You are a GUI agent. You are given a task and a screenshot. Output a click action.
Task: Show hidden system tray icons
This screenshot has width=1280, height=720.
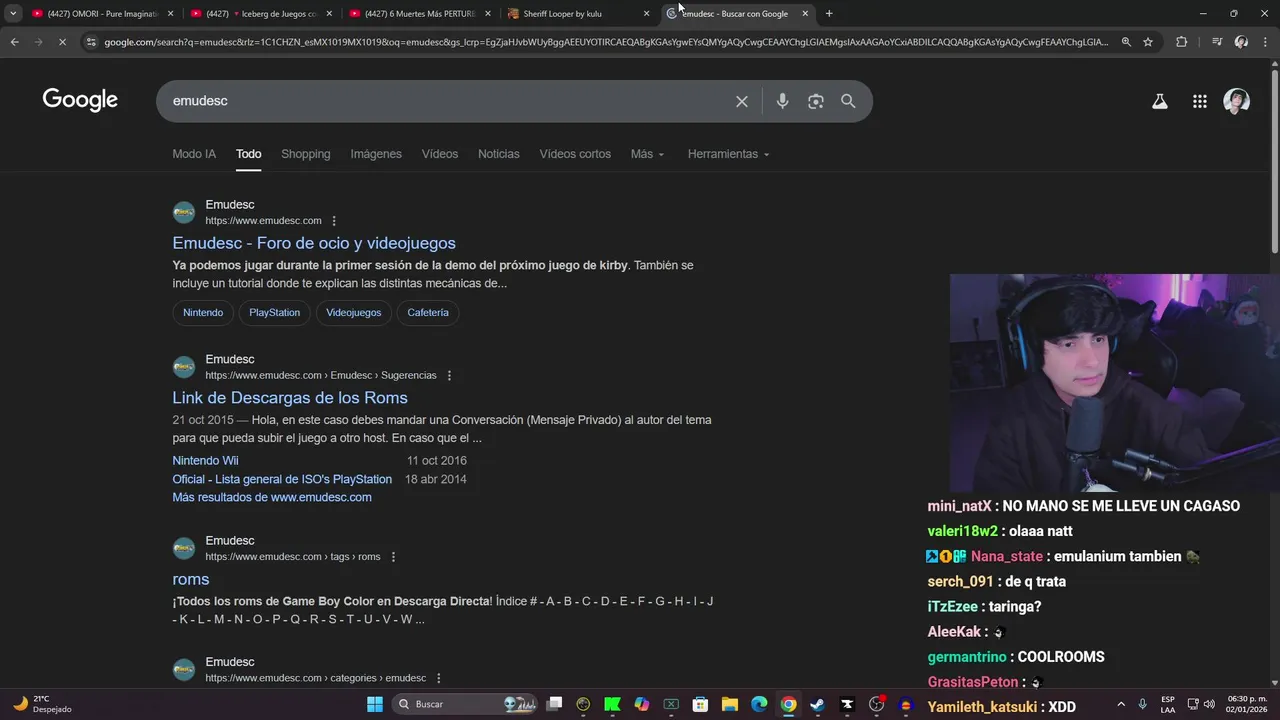tap(1121, 704)
